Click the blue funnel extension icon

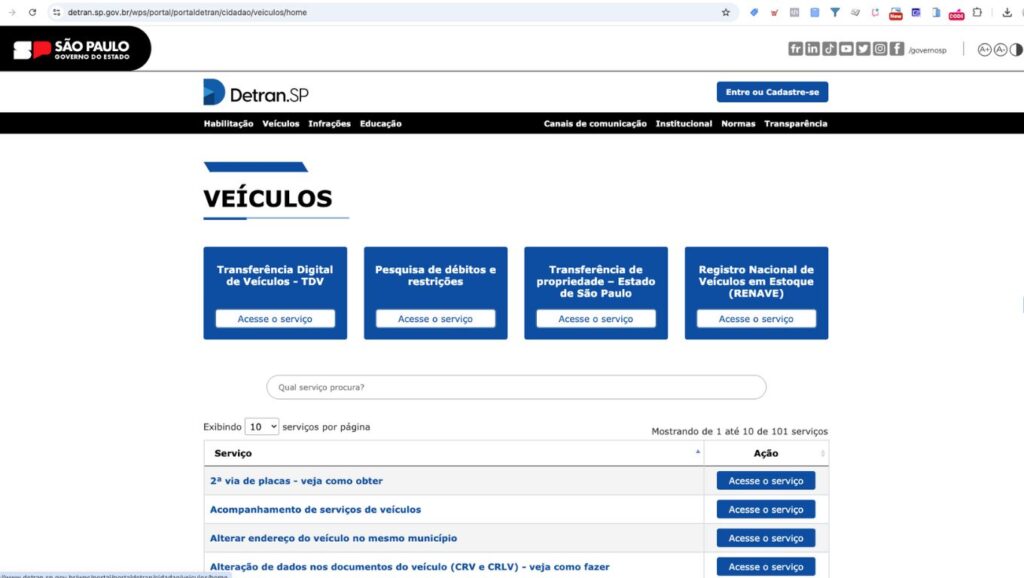[835, 12]
